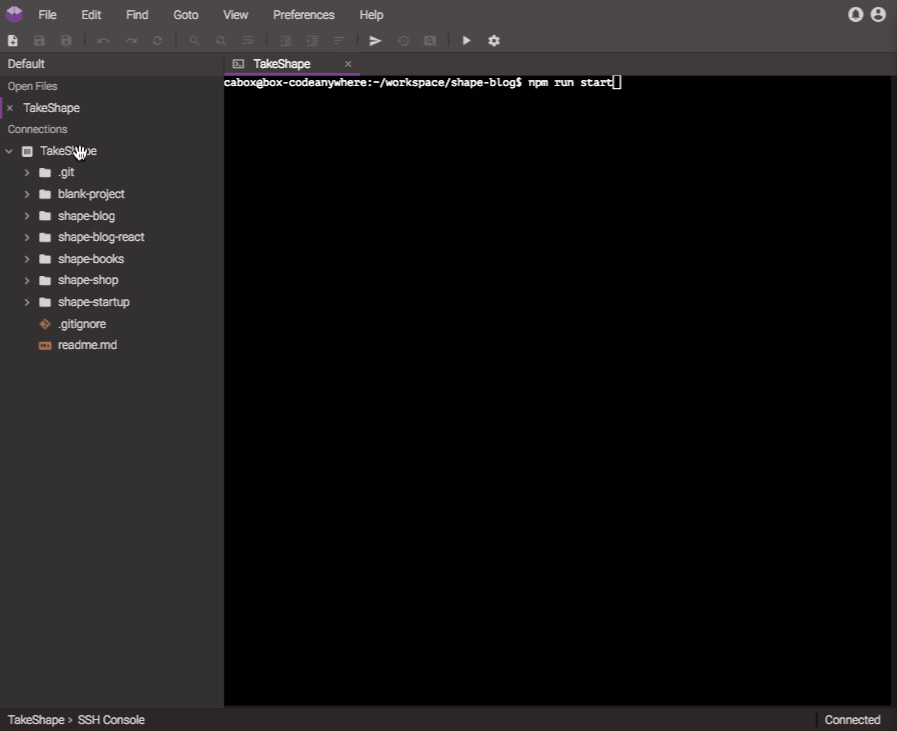Open the Goto menu
The width and height of the screenshot is (897, 731).
pos(186,15)
